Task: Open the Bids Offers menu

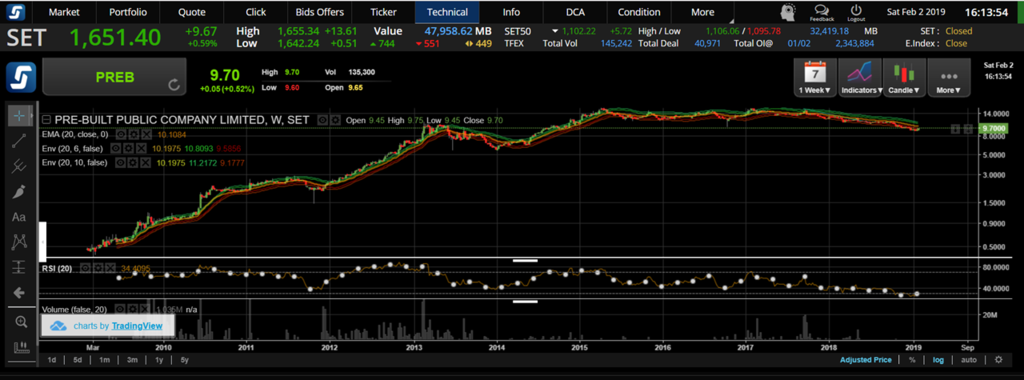Action: click(319, 12)
